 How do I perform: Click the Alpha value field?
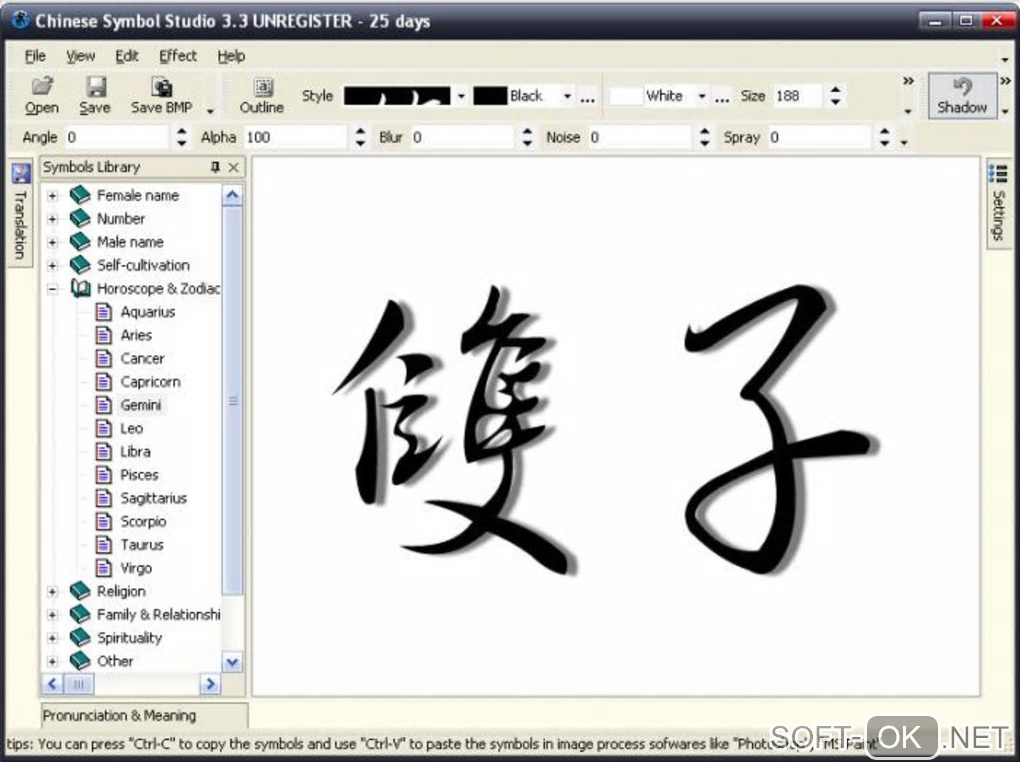pos(295,137)
